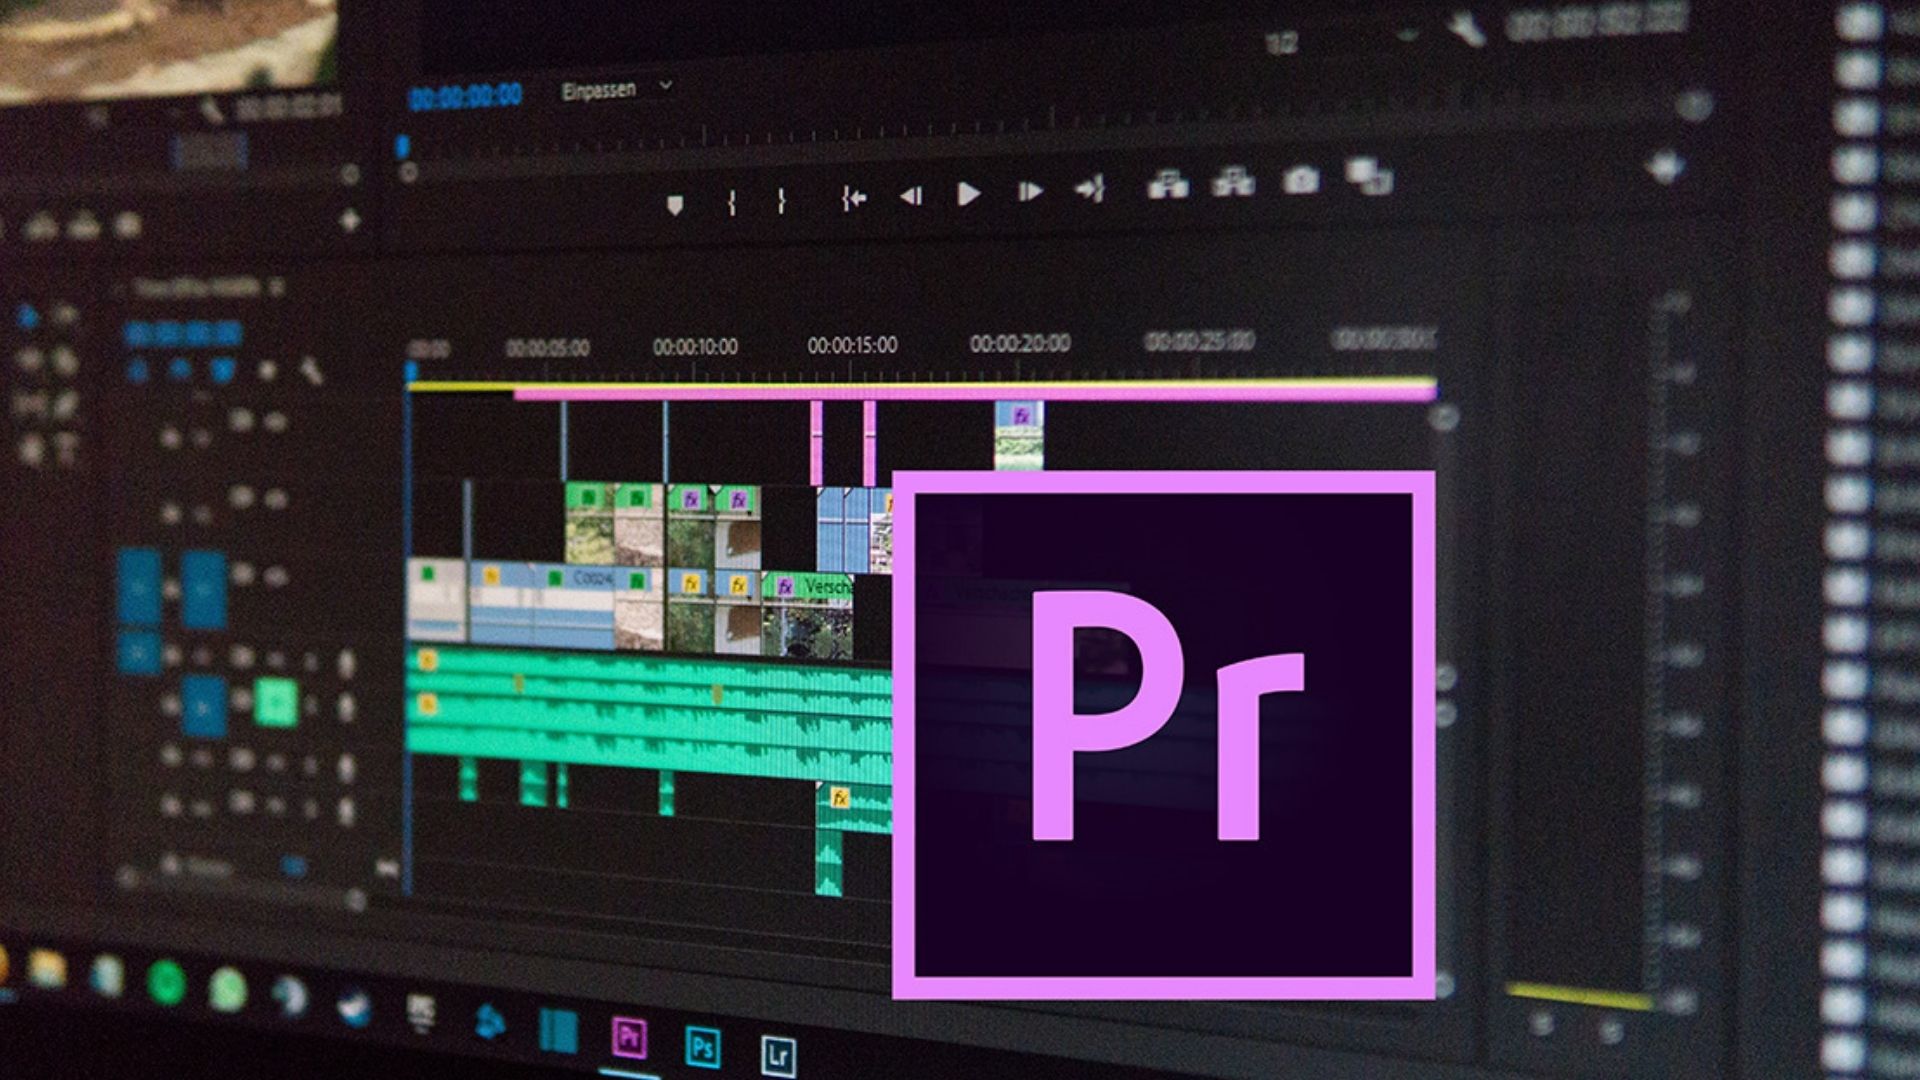The width and height of the screenshot is (1920, 1080).
Task: Click the Extract button
Action: point(1233,182)
